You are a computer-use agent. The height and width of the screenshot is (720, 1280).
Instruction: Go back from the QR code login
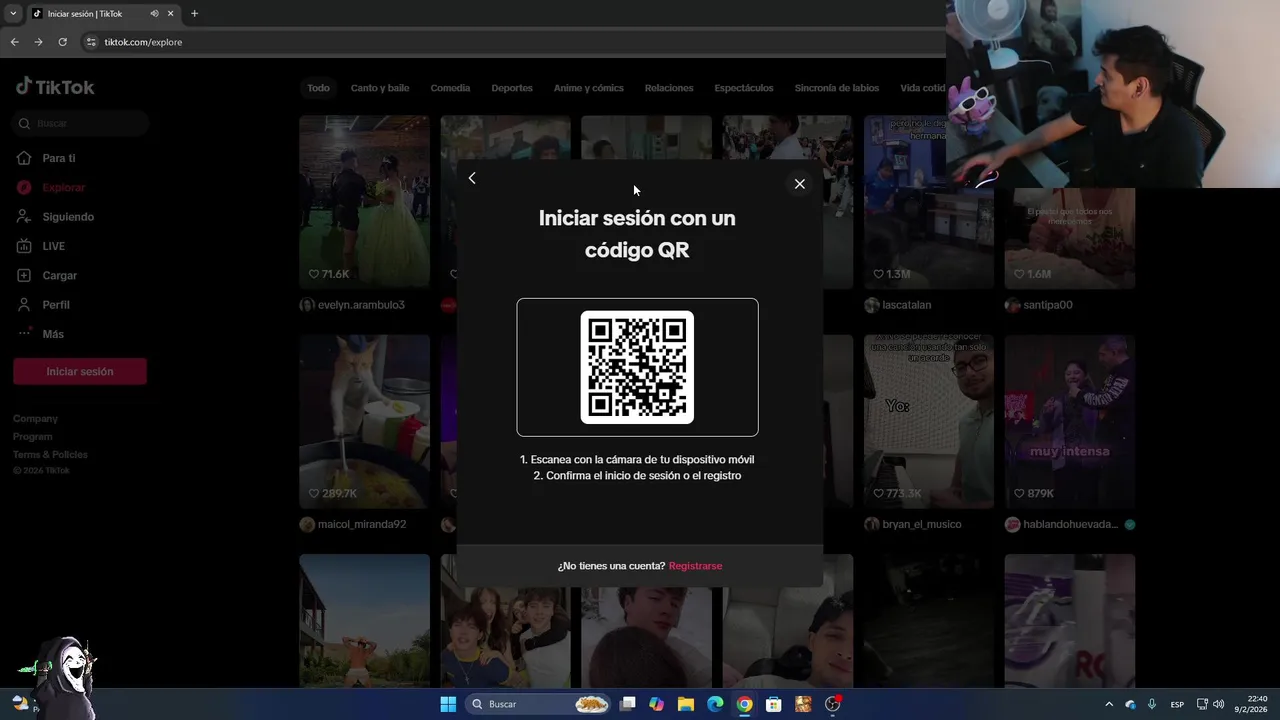tap(472, 178)
